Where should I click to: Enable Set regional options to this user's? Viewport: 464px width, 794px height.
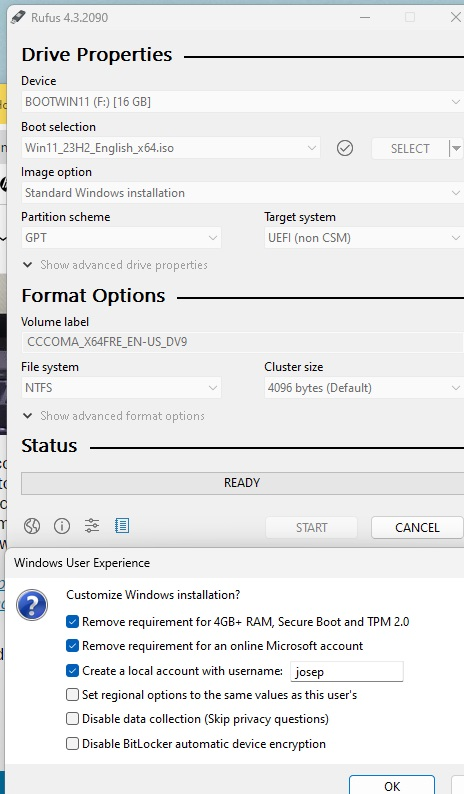click(72, 695)
